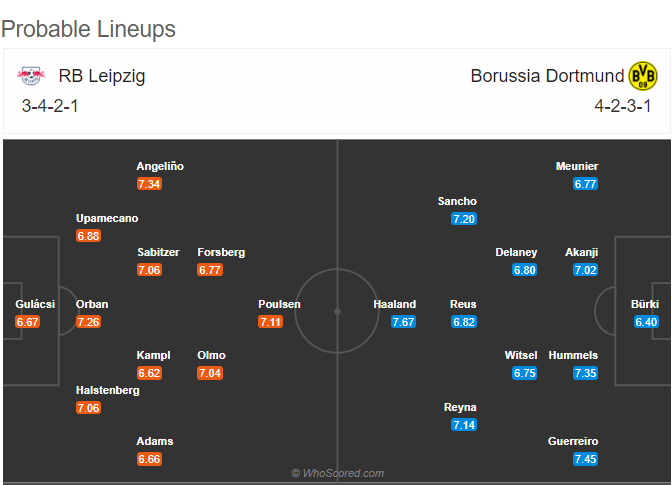Open the Borussia Dortmund team link
Screen dimensions: 672x485
(547, 76)
